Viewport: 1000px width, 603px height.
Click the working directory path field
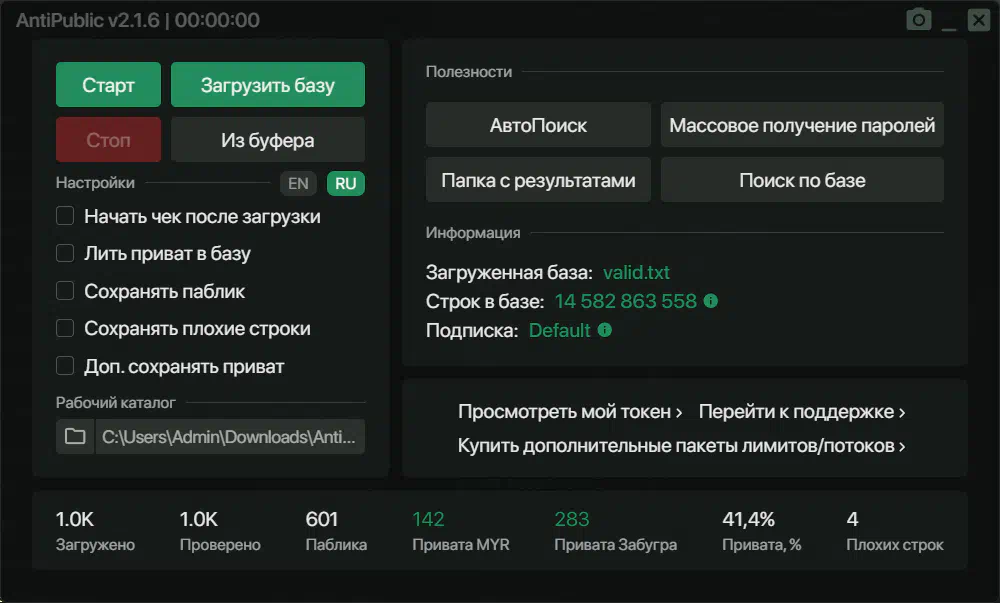(229, 437)
